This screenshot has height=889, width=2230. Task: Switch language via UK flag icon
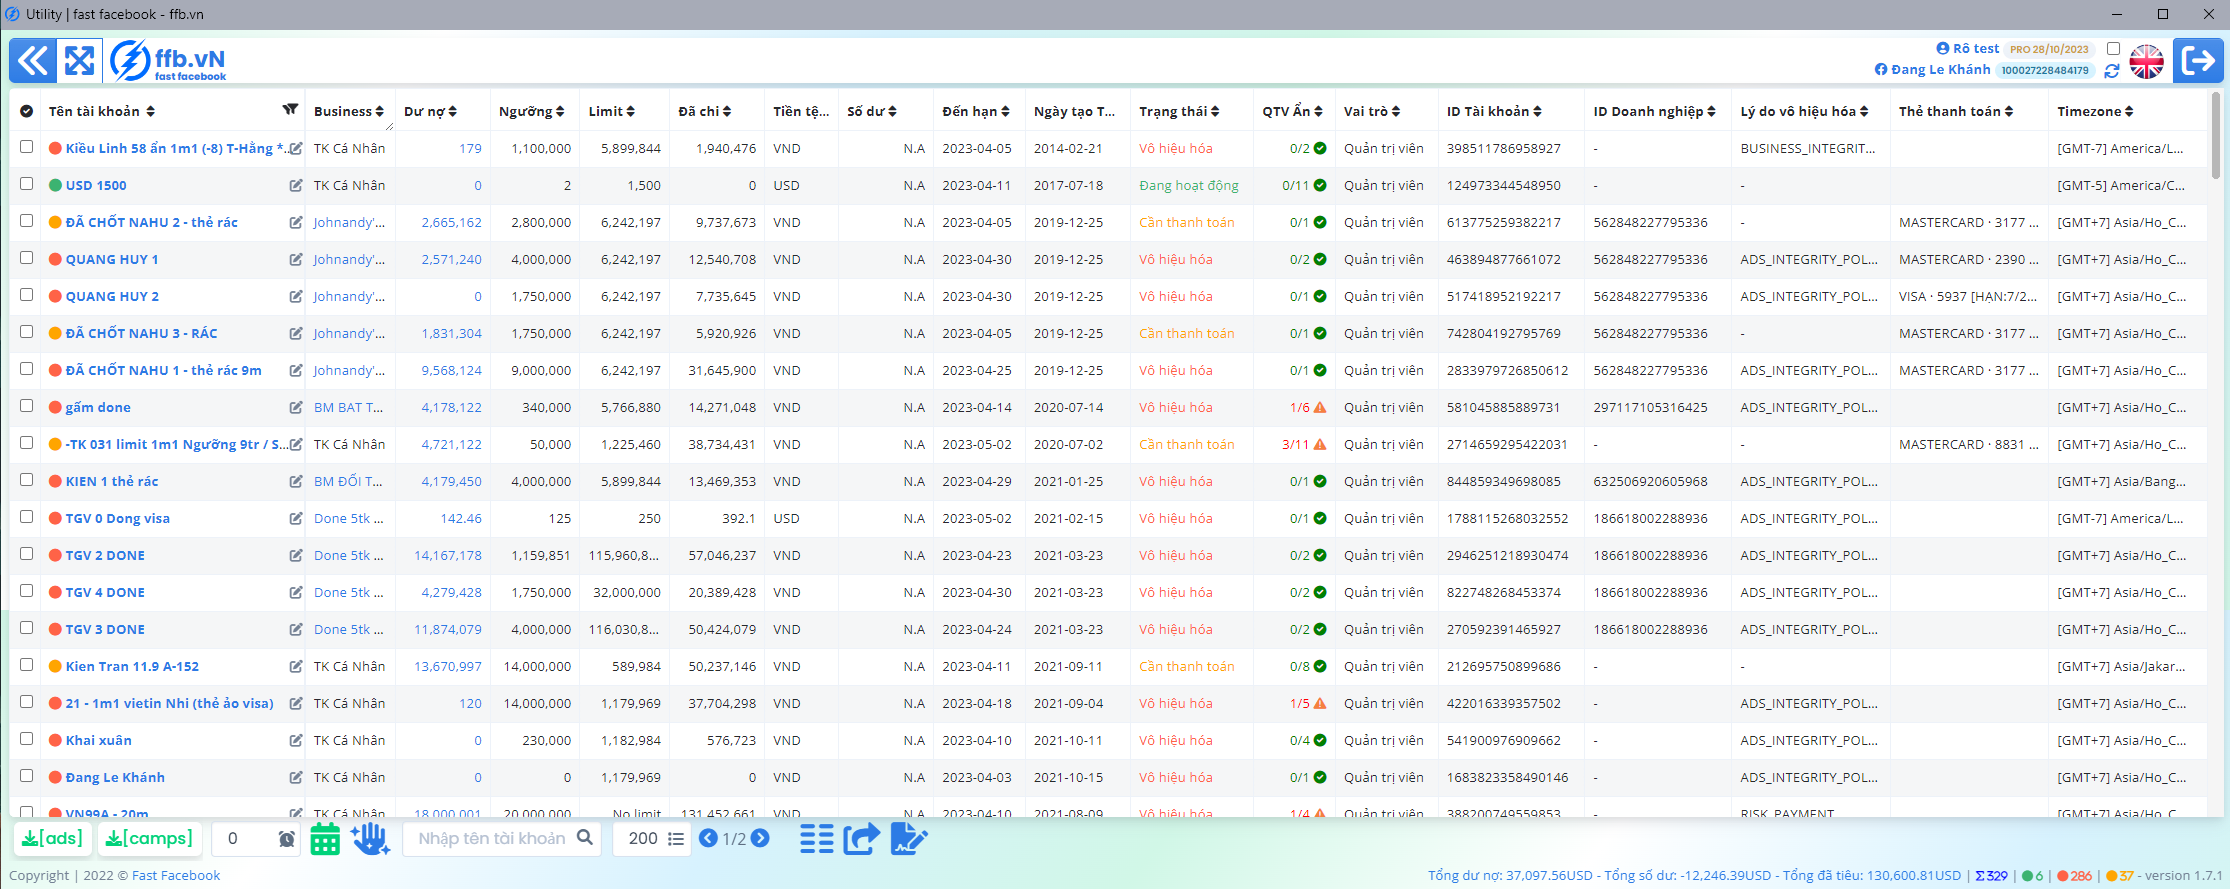[x=2146, y=61]
